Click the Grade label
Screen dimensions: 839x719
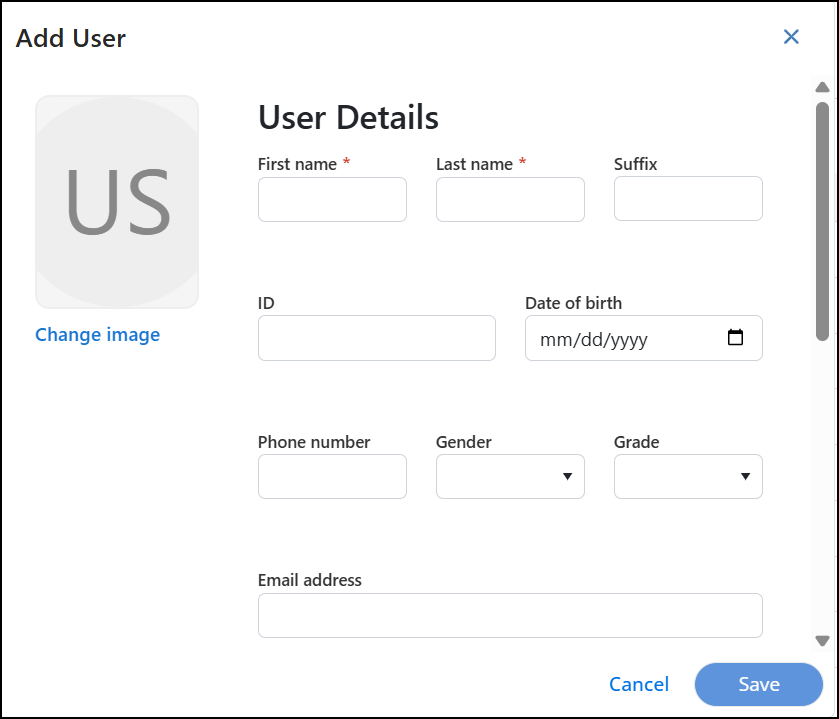(x=637, y=442)
